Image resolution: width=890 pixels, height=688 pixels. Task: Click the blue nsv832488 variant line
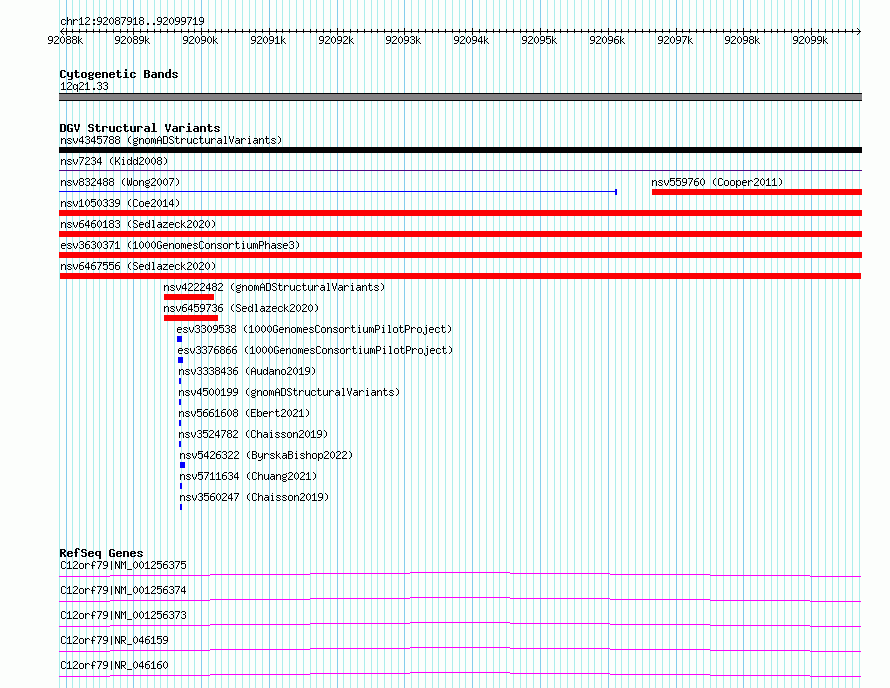[338, 192]
